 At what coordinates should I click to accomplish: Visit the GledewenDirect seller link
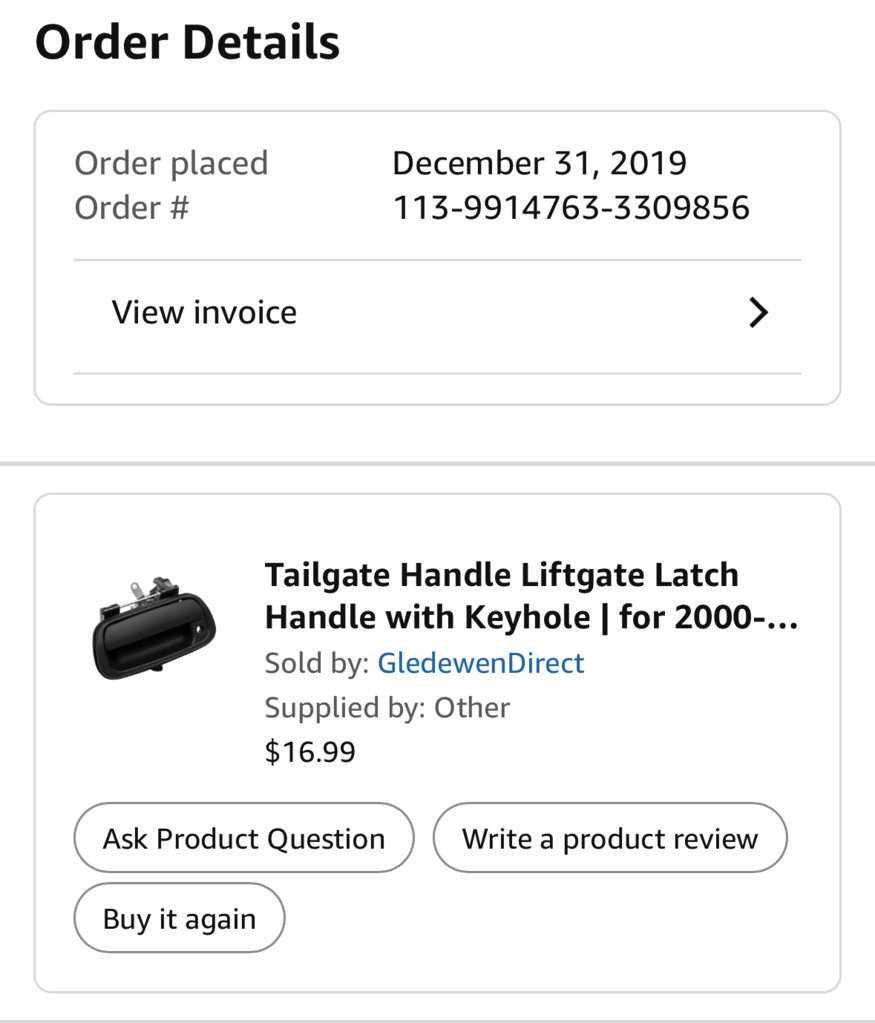pyautogui.click(x=481, y=663)
